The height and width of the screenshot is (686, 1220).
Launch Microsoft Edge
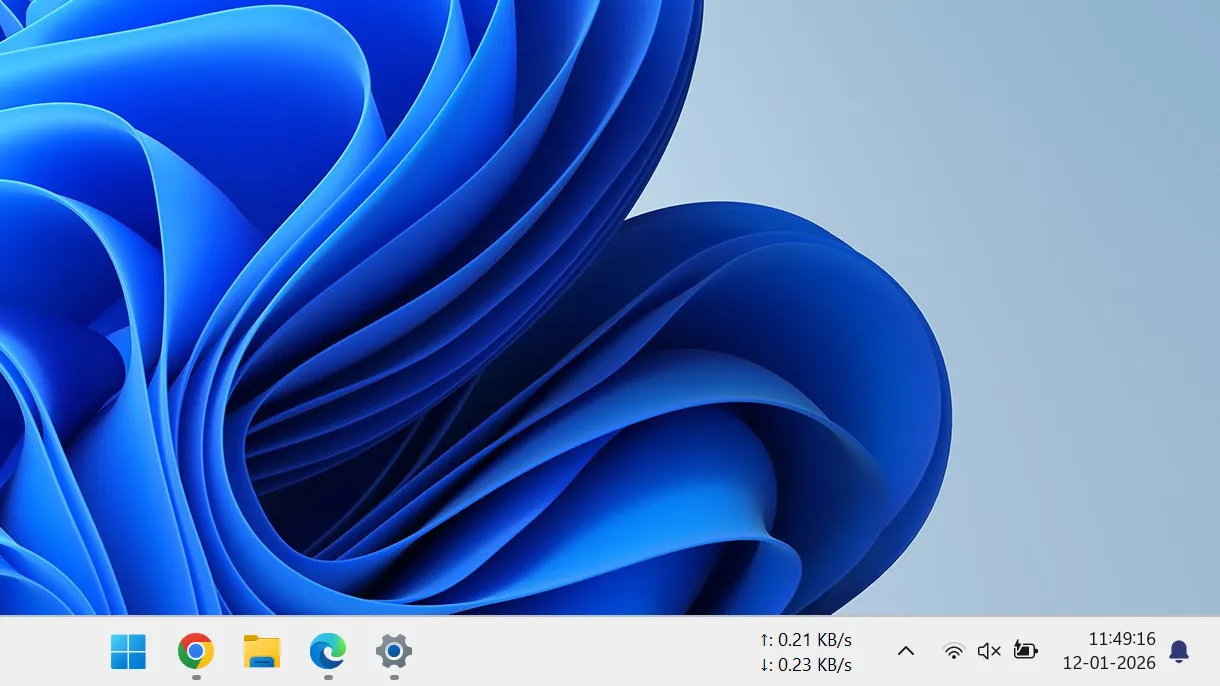click(326, 652)
